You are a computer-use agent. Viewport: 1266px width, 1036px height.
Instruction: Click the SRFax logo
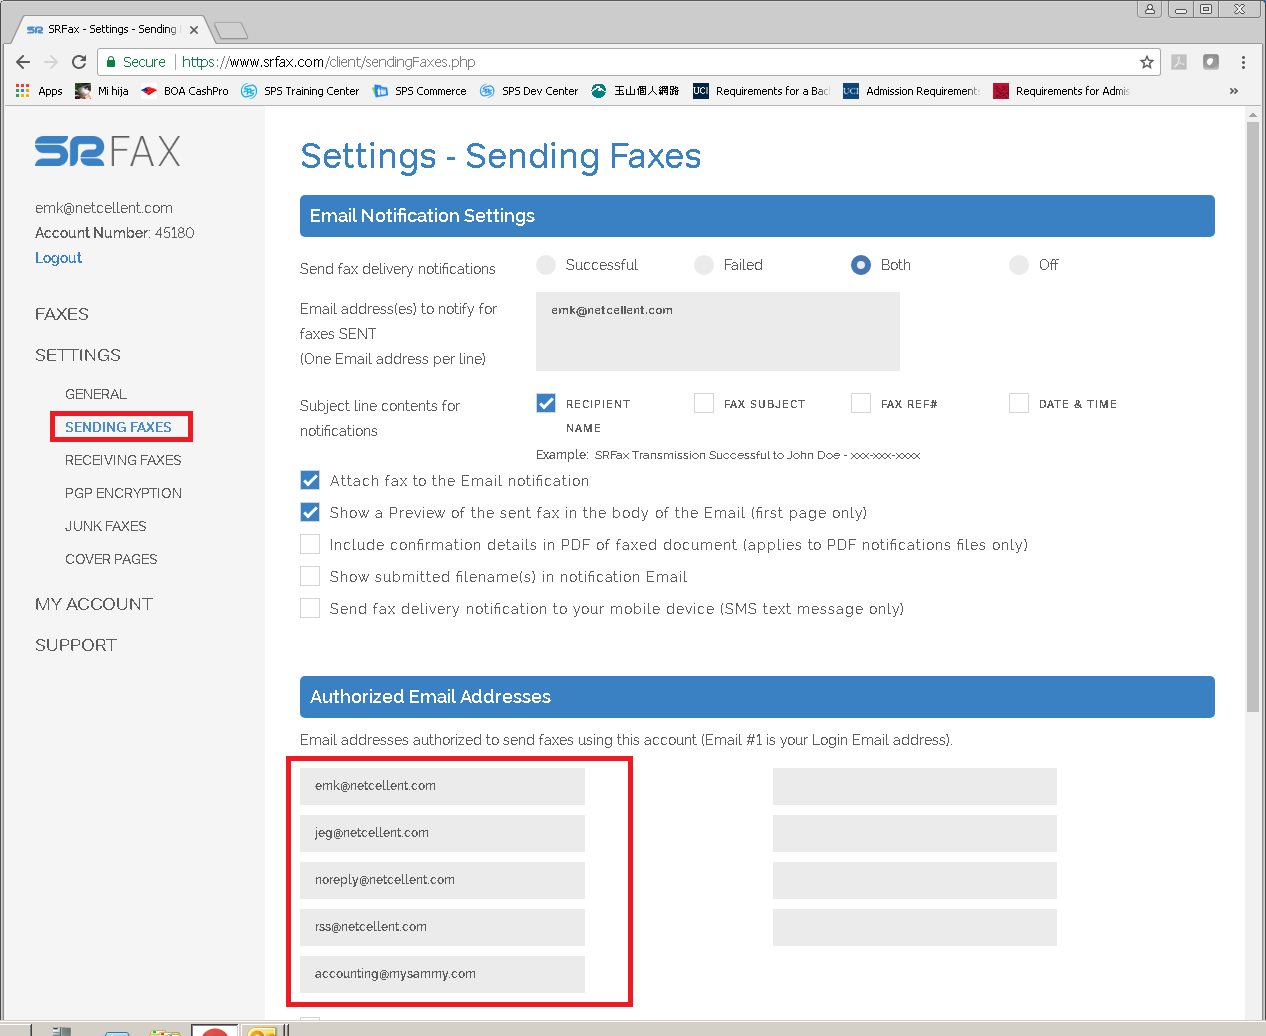[x=108, y=152]
